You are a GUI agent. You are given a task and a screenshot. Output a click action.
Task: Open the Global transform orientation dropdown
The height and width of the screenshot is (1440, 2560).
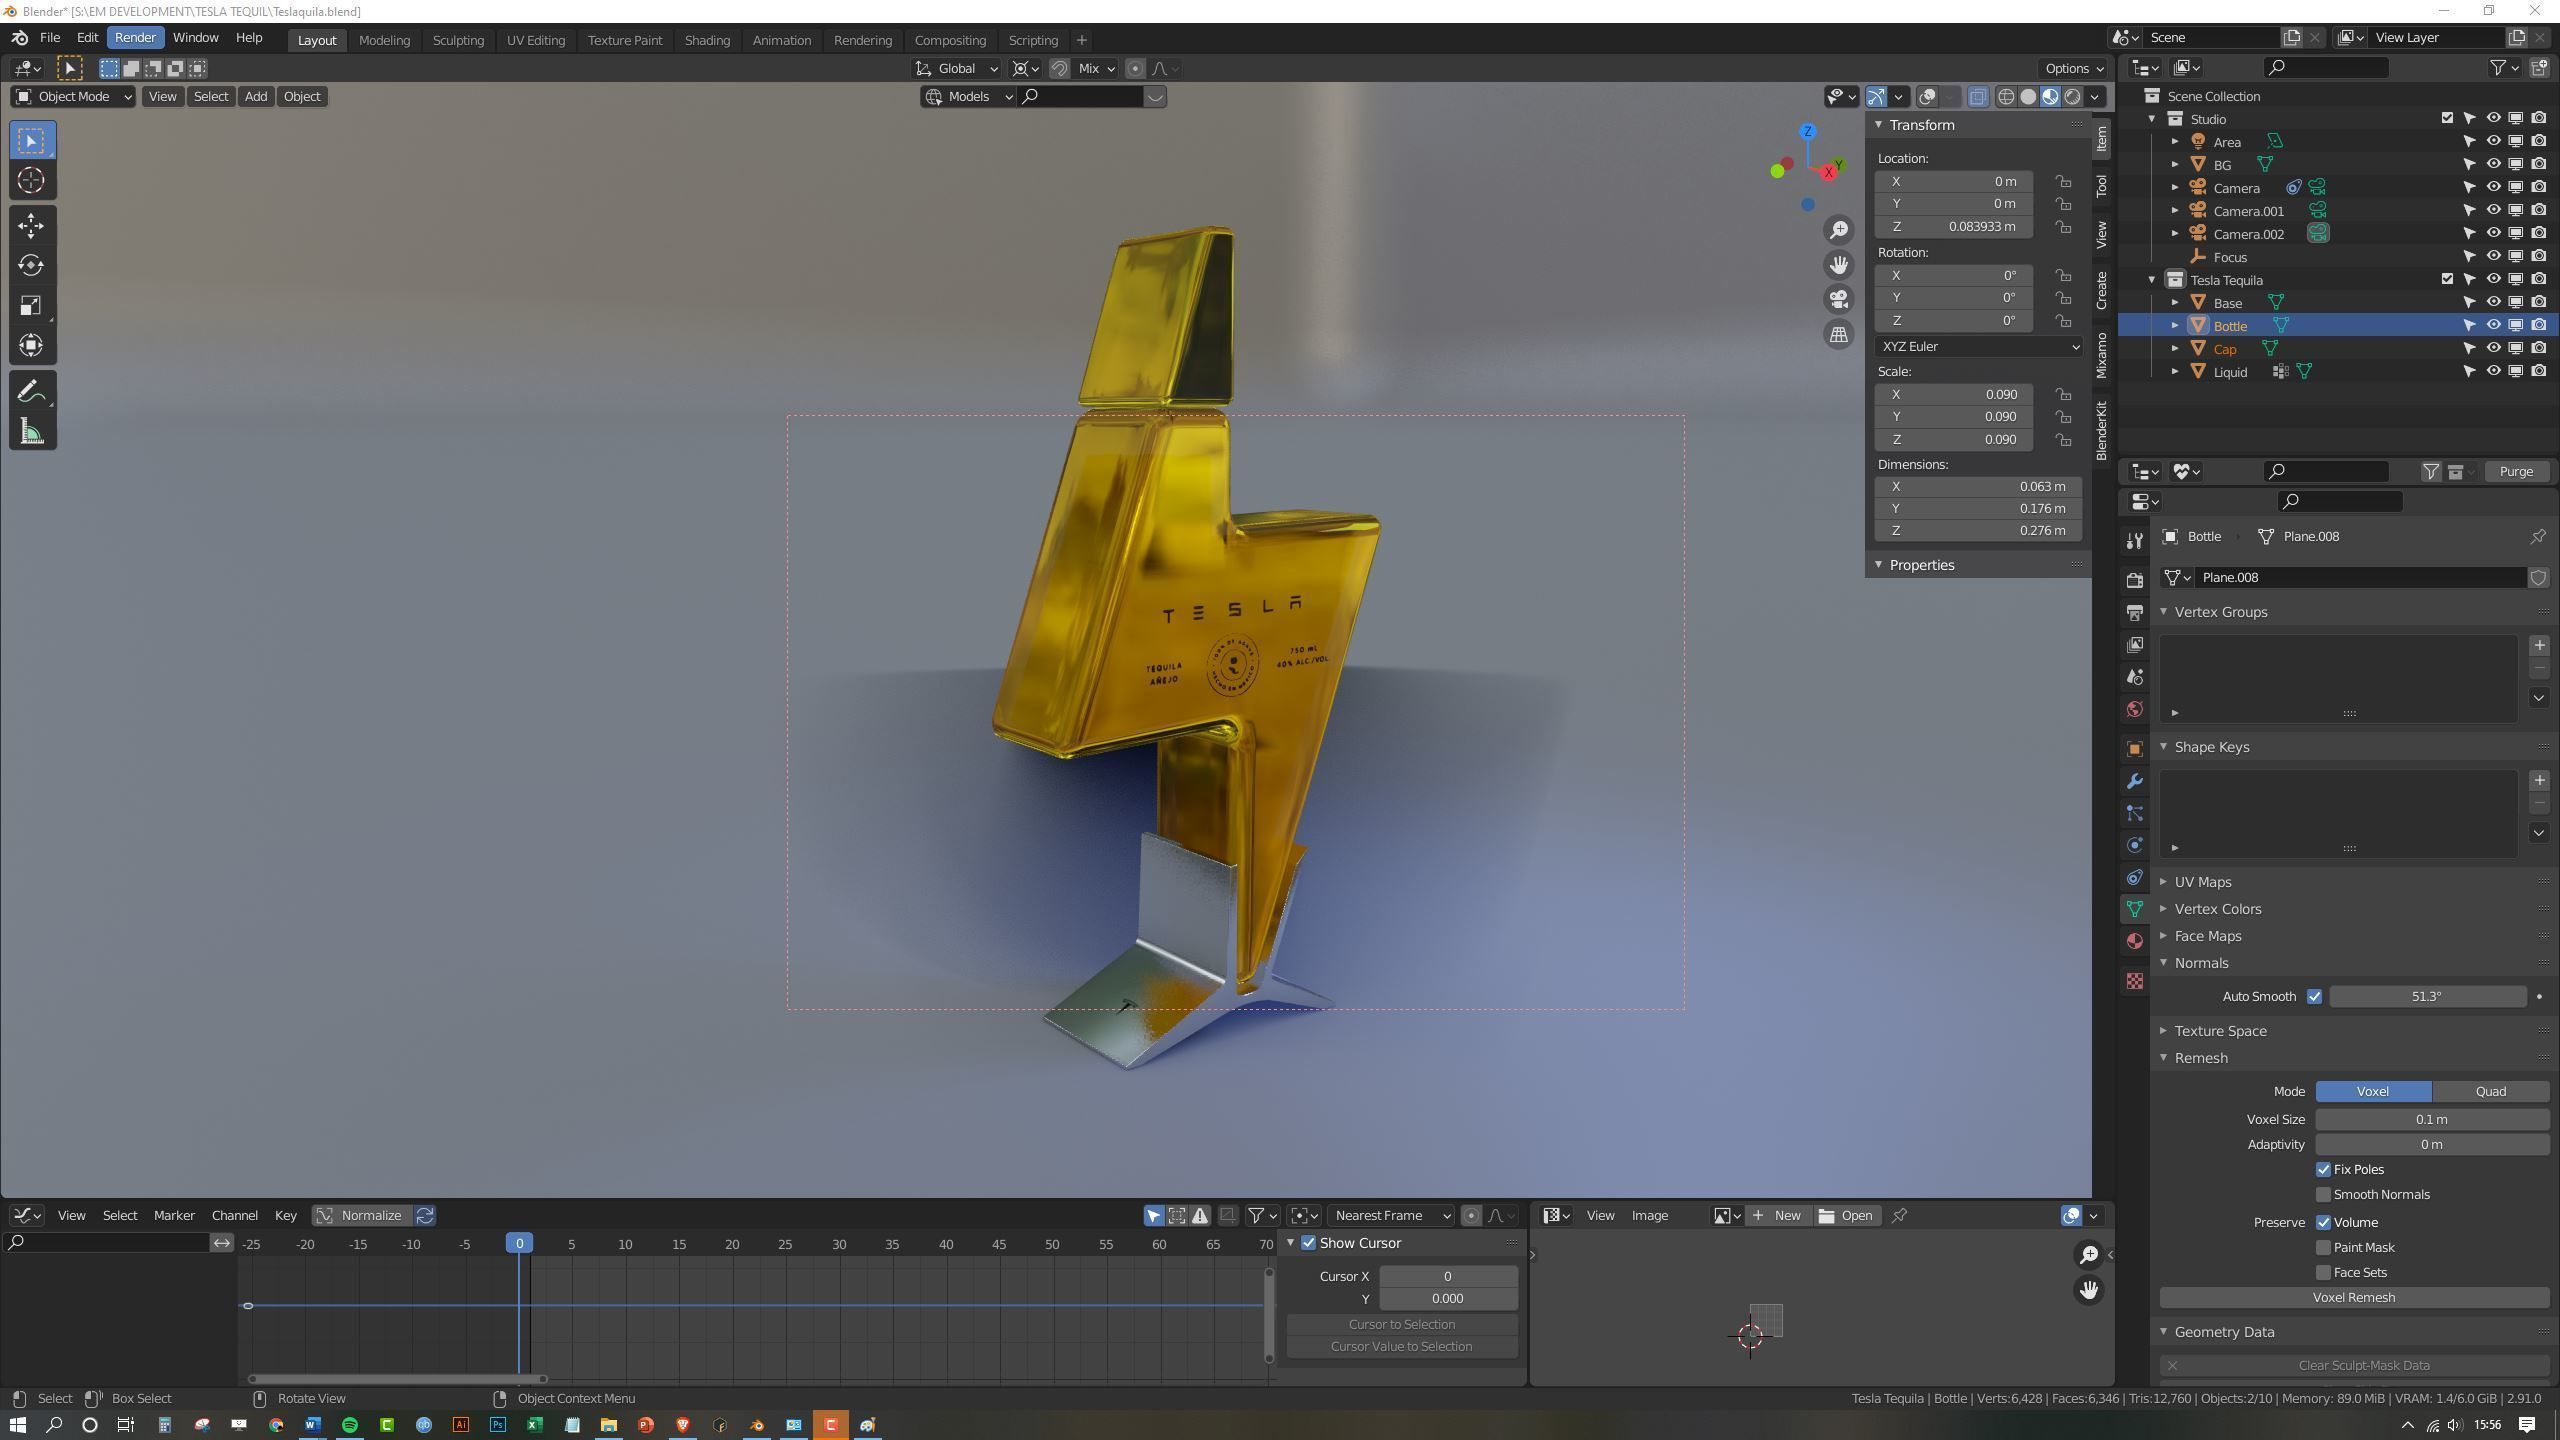click(x=957, y=69)
